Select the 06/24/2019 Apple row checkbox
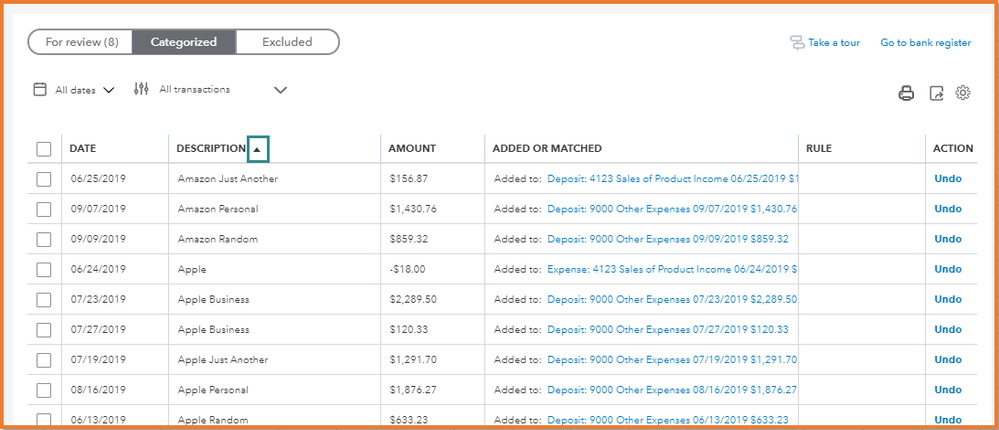Image resolution: width=999 pixels, height=430 pixels. [x=44, y=269]
